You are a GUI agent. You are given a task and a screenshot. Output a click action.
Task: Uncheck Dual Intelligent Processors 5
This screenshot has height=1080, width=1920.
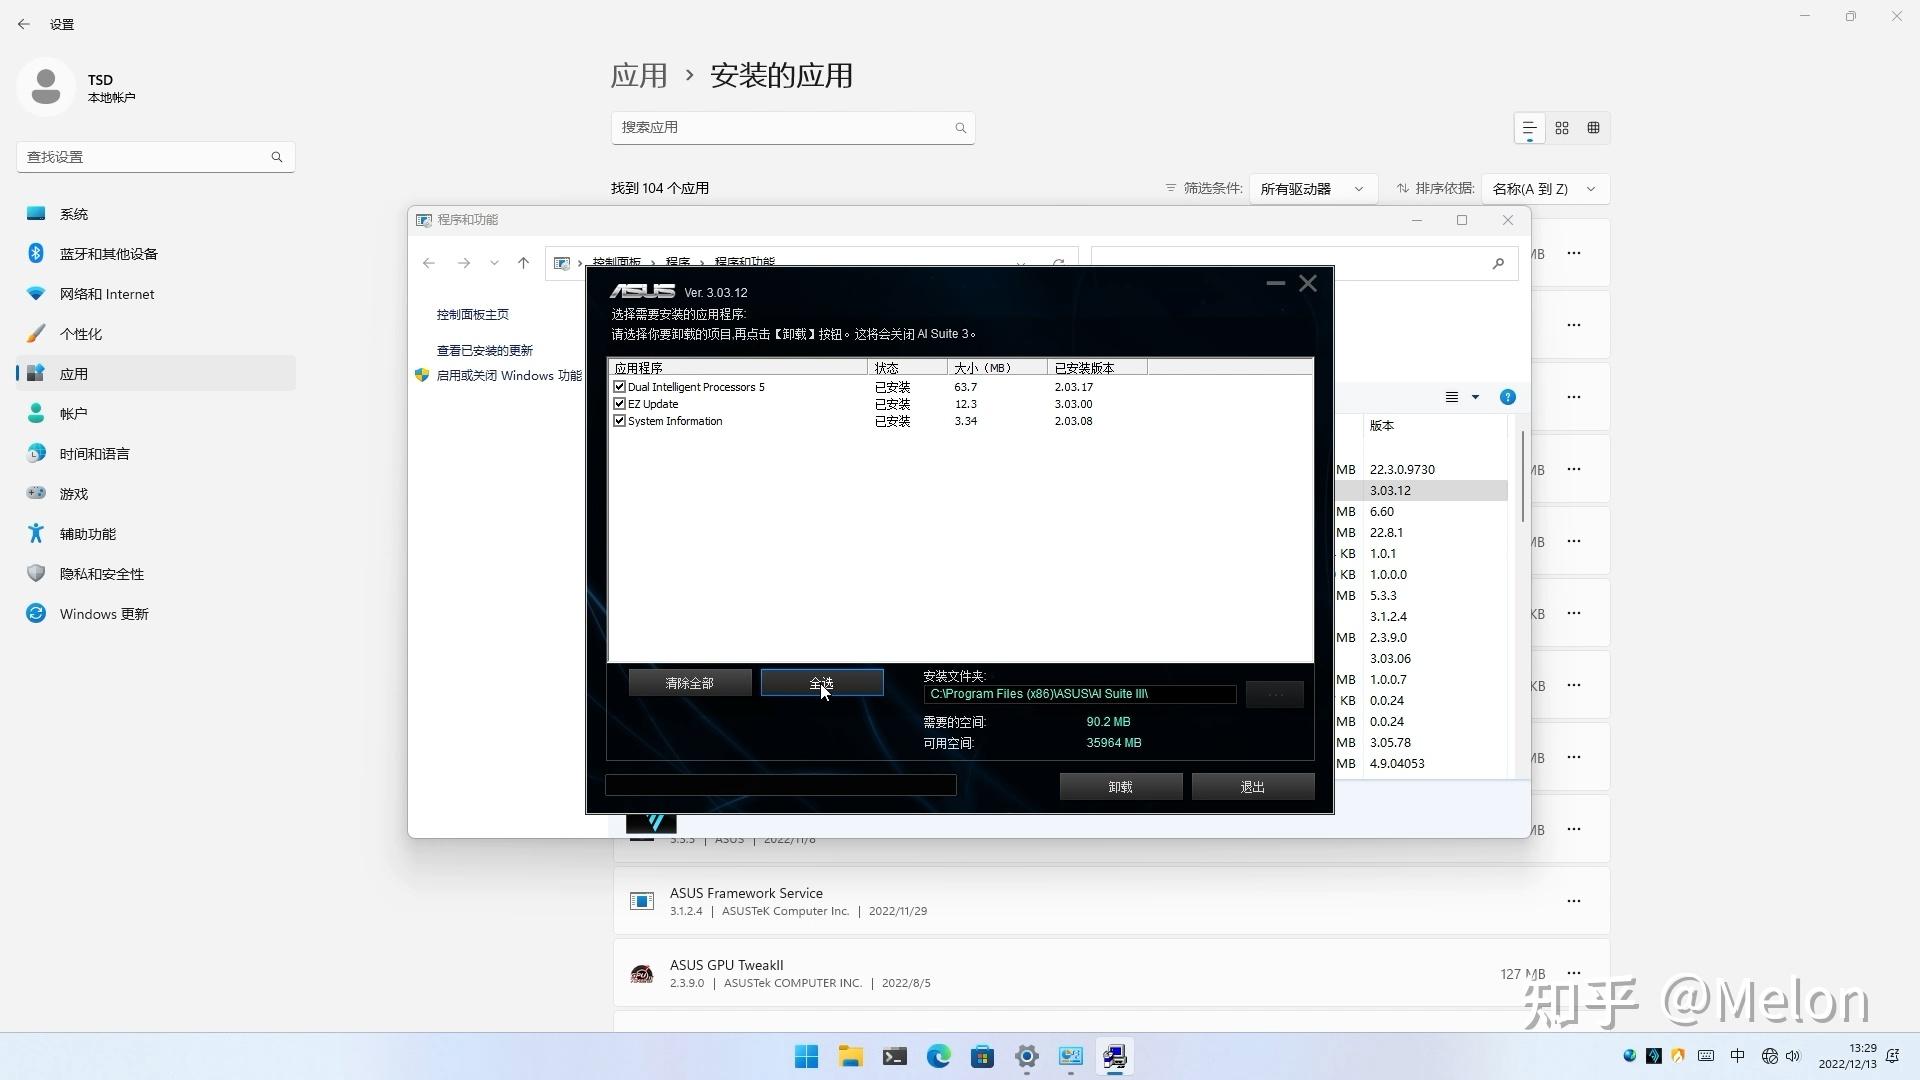pos(620,386)
